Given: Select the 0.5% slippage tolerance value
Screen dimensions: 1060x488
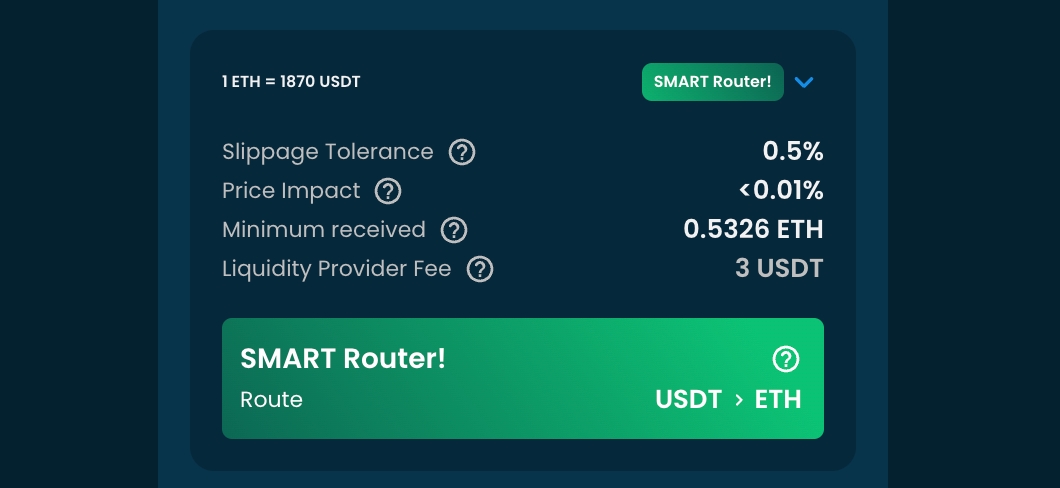Looking at the screenshot, I should [x=792, y=152].
